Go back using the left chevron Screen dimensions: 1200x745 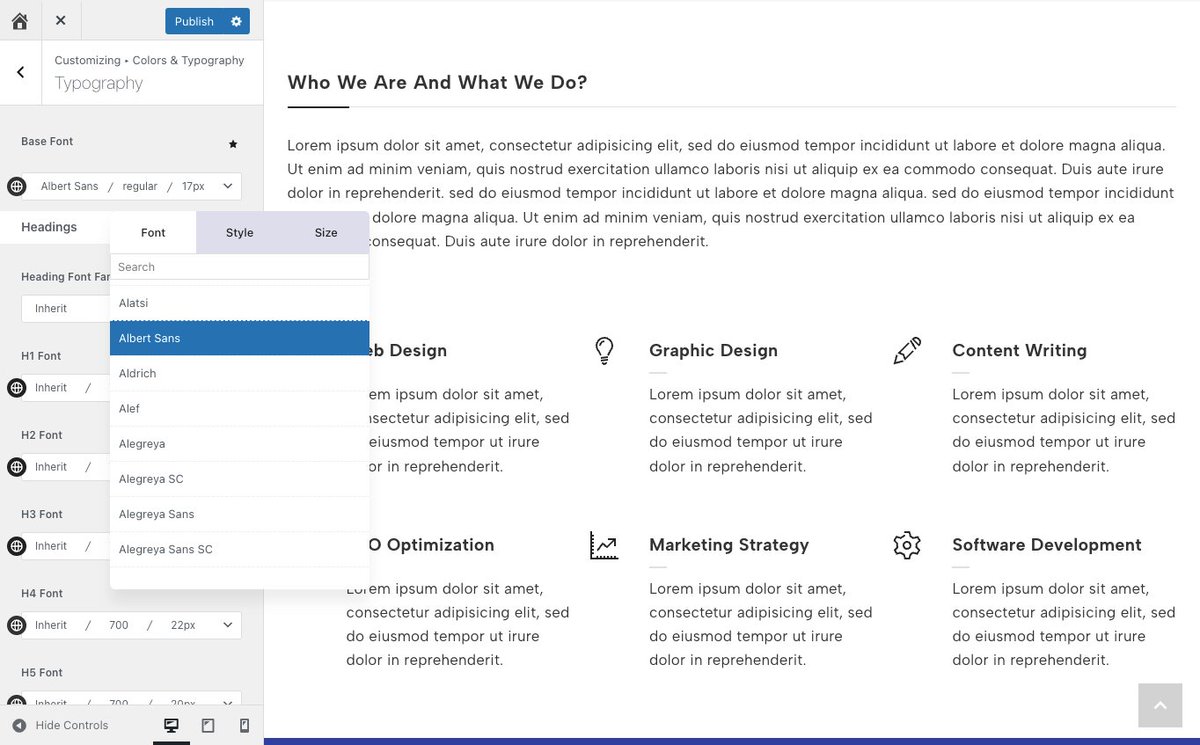click(20, 72)
